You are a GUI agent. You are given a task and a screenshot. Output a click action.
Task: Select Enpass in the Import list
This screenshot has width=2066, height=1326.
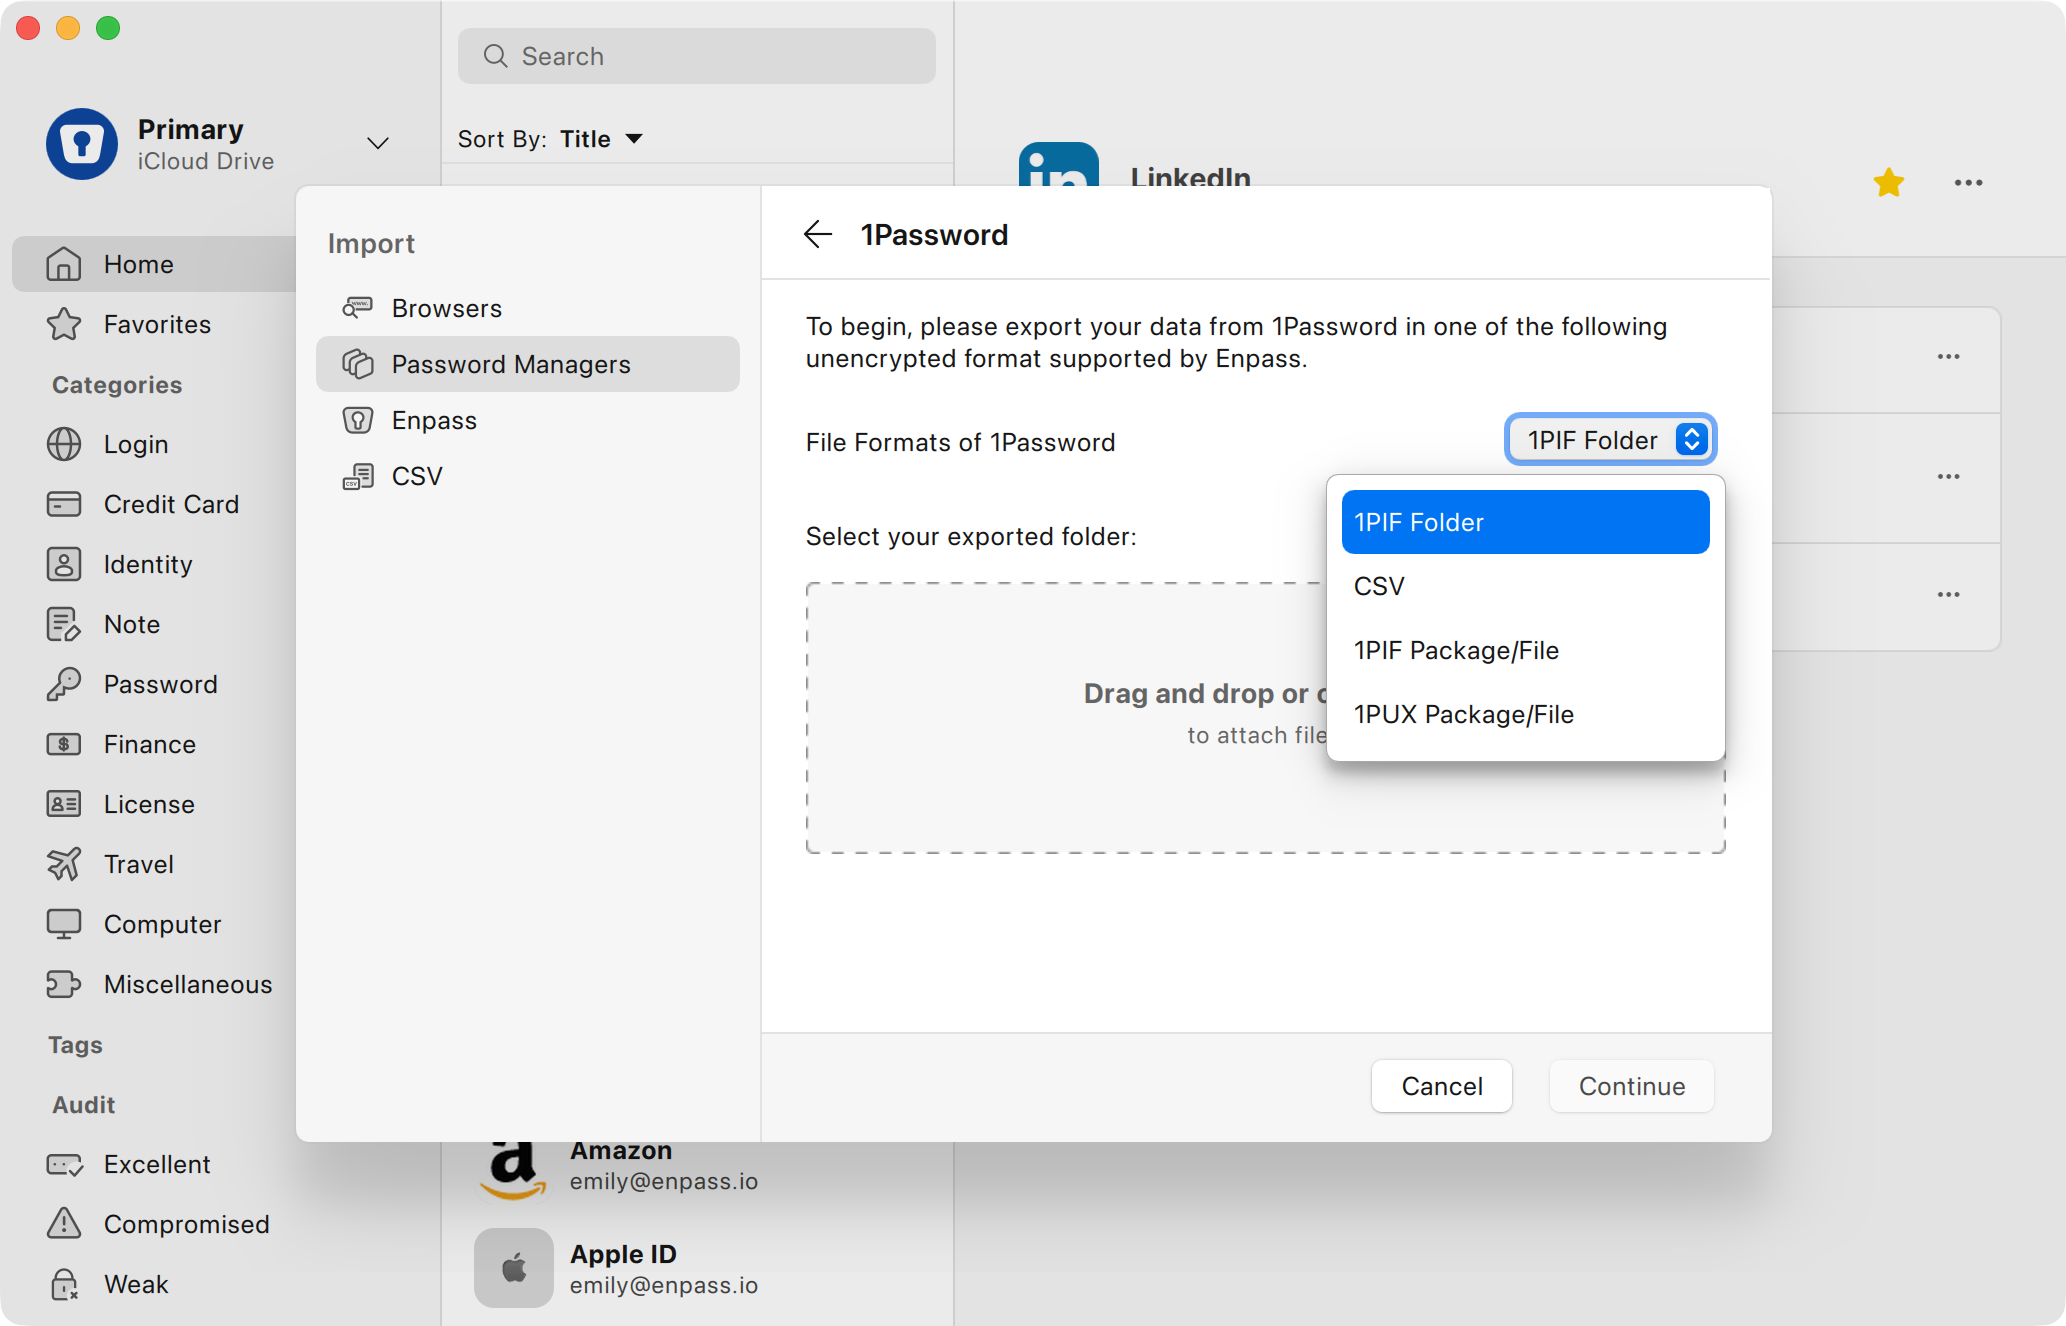click(x=528, y=420)
